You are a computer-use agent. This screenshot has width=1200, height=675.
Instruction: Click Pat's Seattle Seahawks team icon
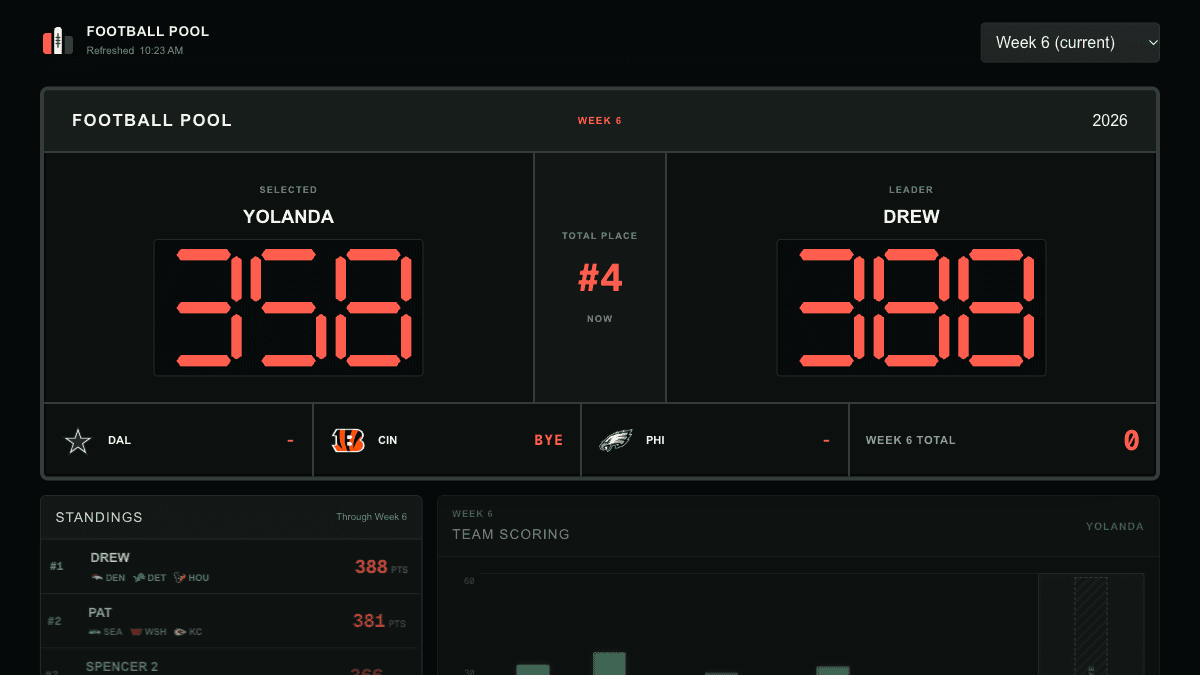tap(95, 632)
